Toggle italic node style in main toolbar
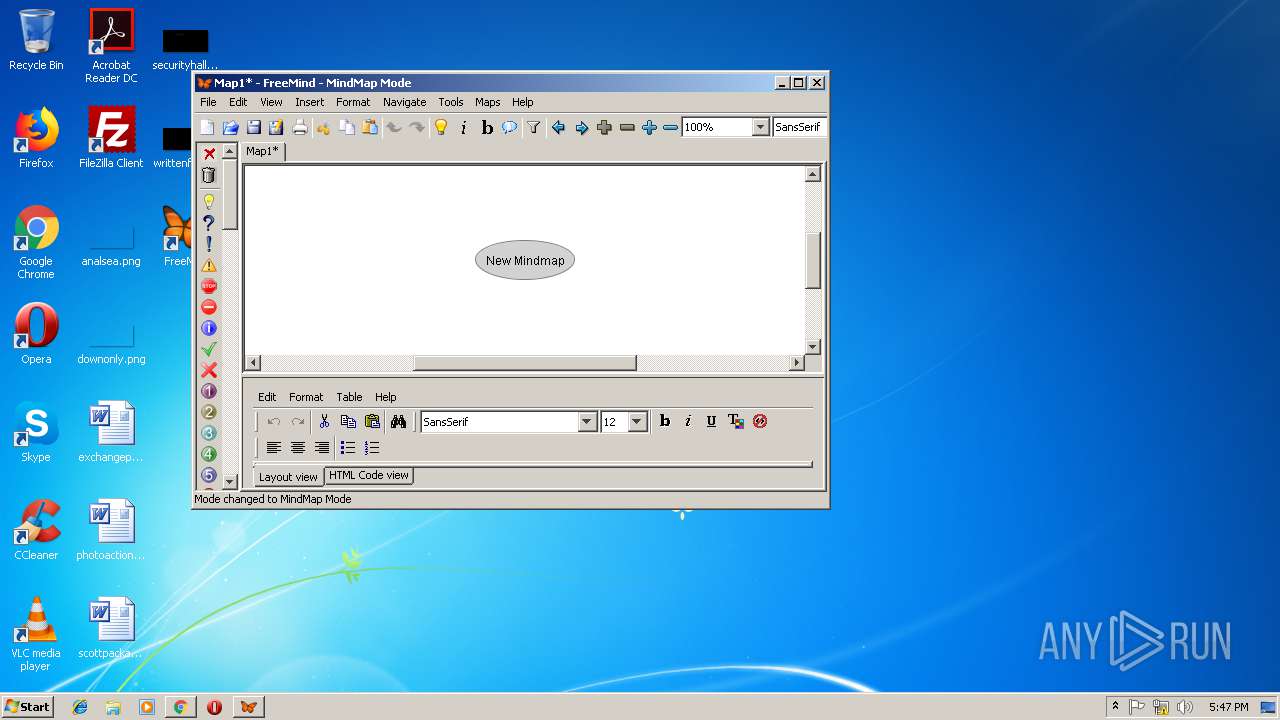Screen dimensions: 1280x720 click(x=463, y=127)
